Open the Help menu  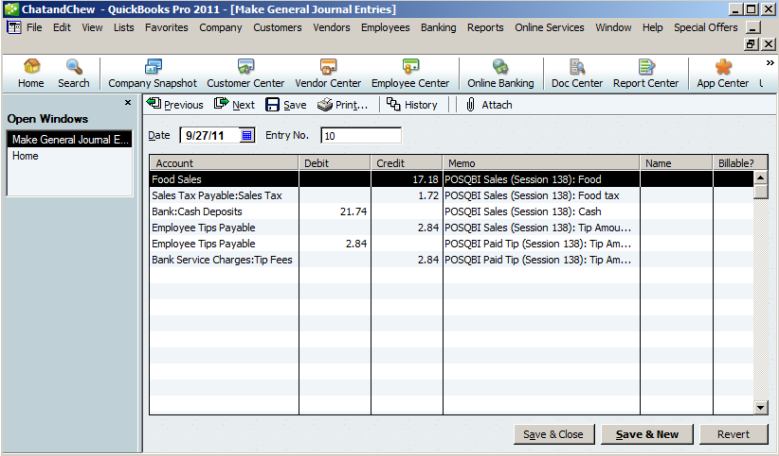click(x=652, y=27)
